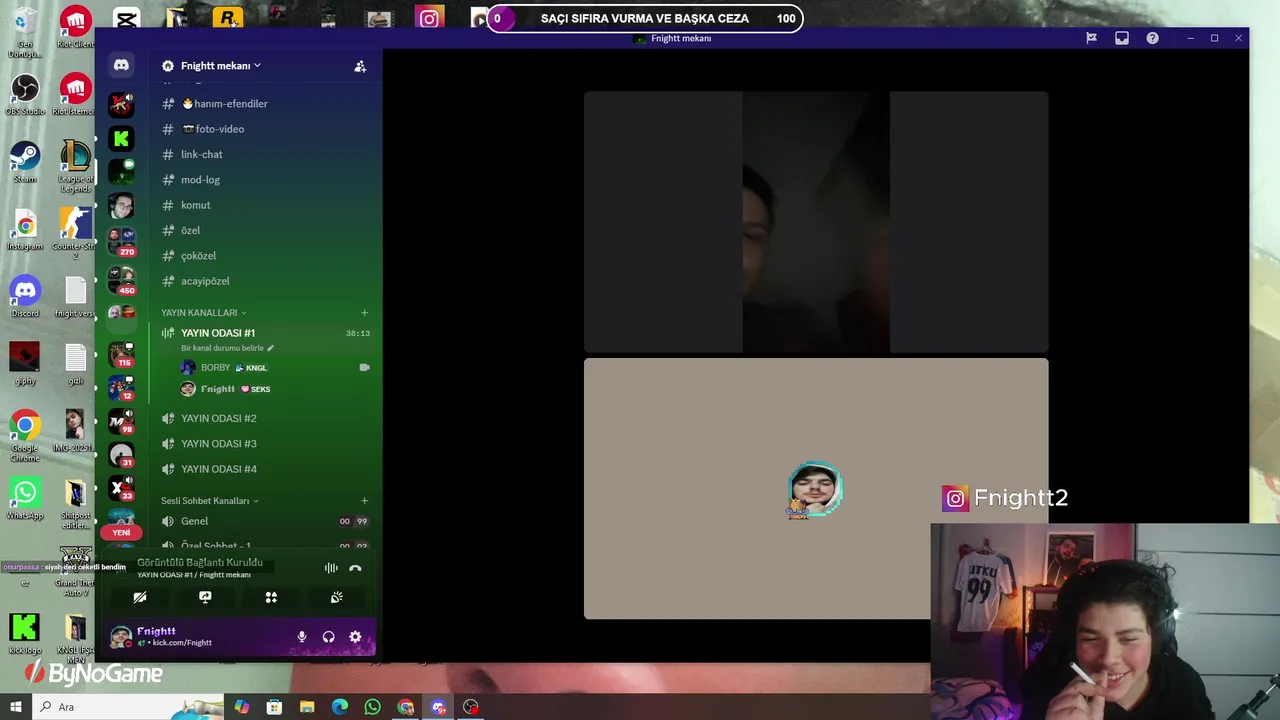
Task: Open WhatsApp from taskbar
Action: [372, 707]
